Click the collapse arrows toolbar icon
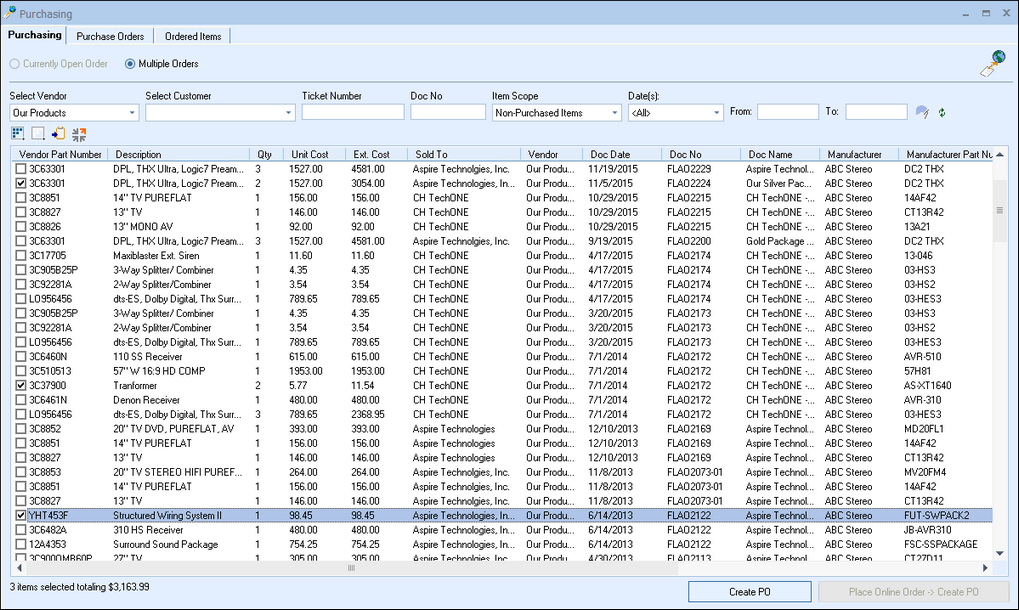 80,133
